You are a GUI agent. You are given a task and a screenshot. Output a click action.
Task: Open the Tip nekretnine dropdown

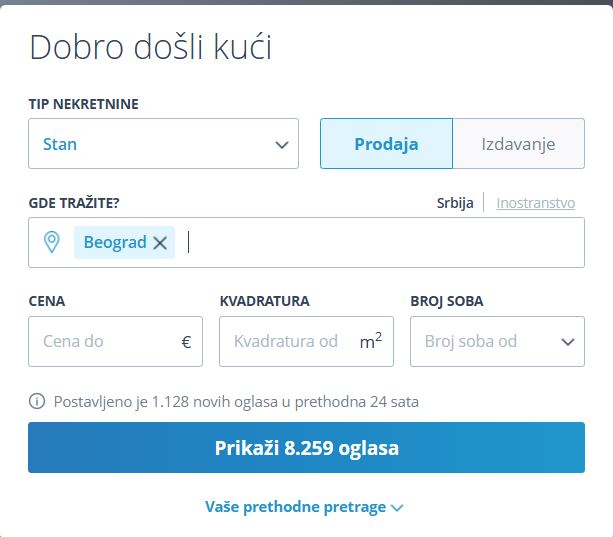coord(163,144)
